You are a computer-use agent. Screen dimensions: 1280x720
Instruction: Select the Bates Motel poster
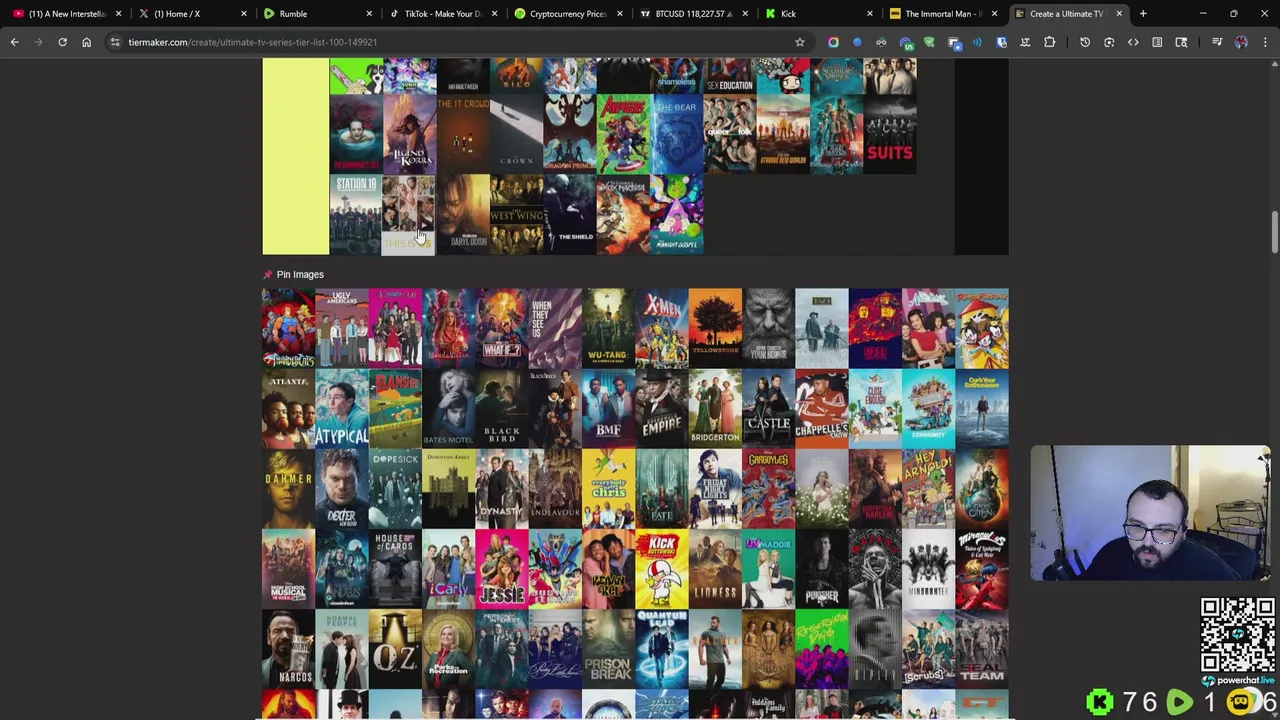tap(448, 408)
